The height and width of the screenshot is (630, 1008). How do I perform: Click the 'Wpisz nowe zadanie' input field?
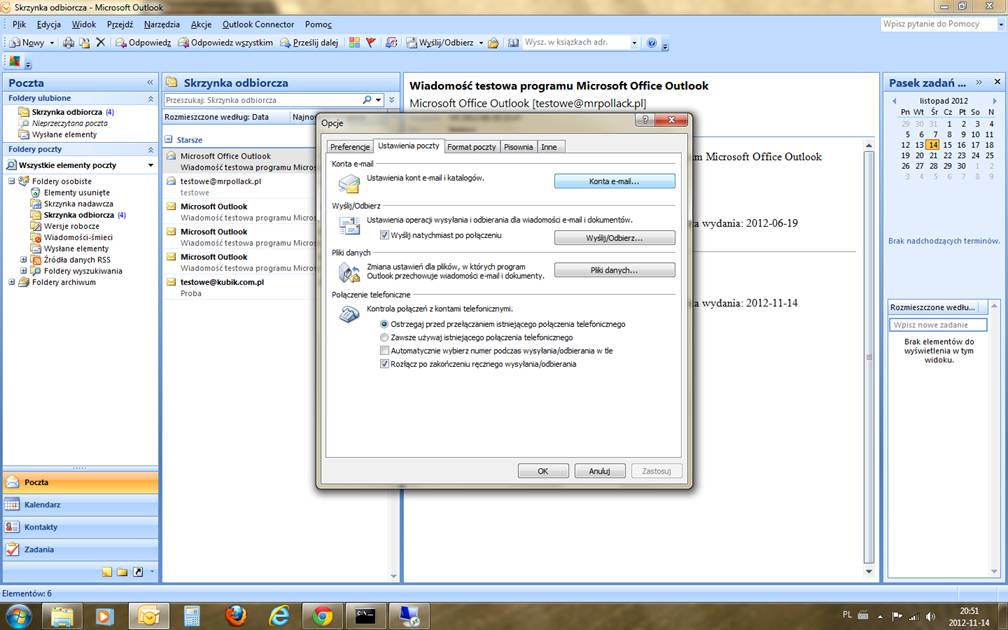[937, 325]
